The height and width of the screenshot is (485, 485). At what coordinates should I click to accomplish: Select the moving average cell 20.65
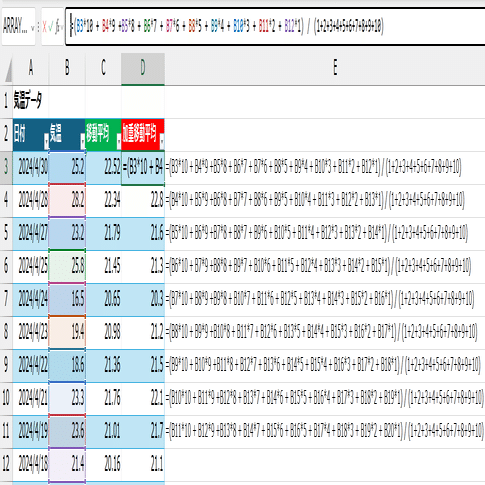[x=103, y=299]
